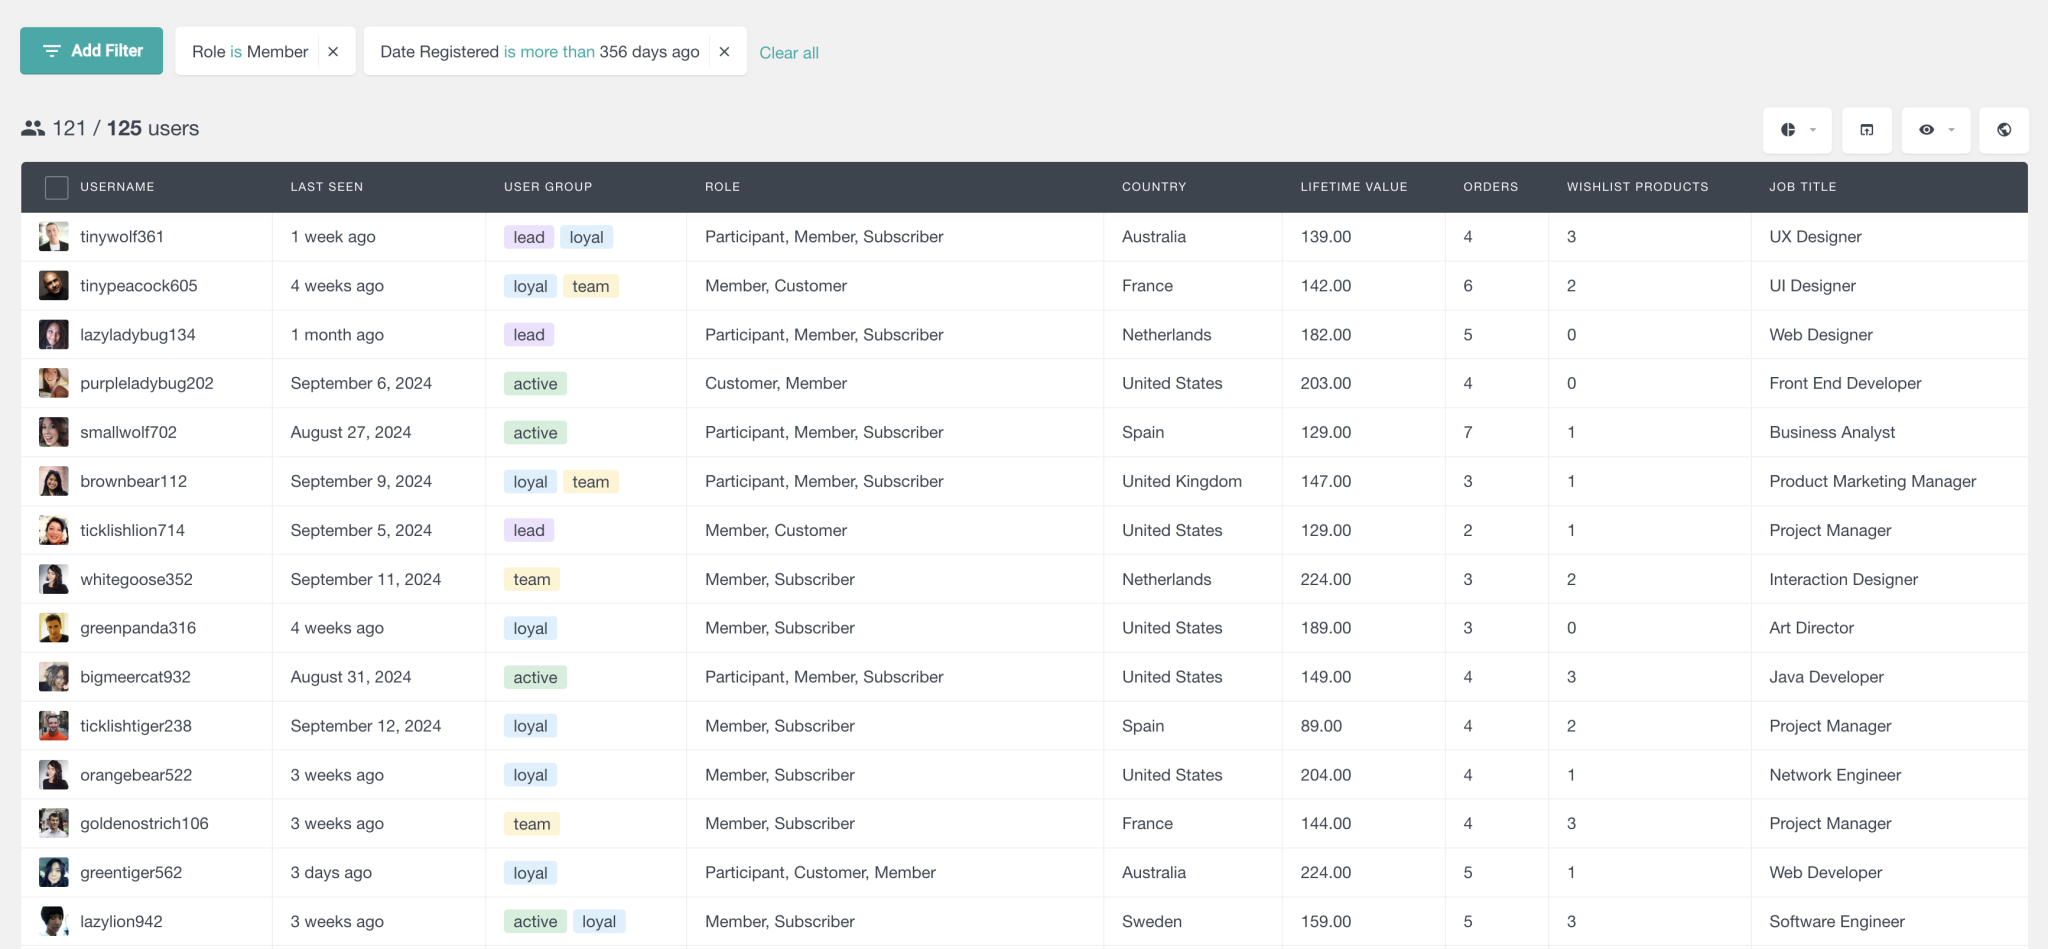Click the active tag on purpleladybug202 row

pyautogui.click(x=535, y=384)
